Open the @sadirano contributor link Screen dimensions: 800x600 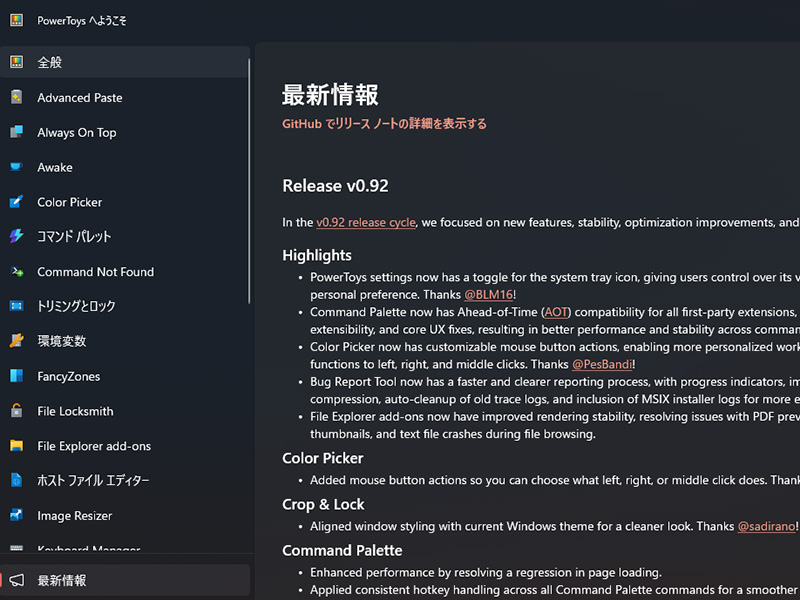click(766, 526)
